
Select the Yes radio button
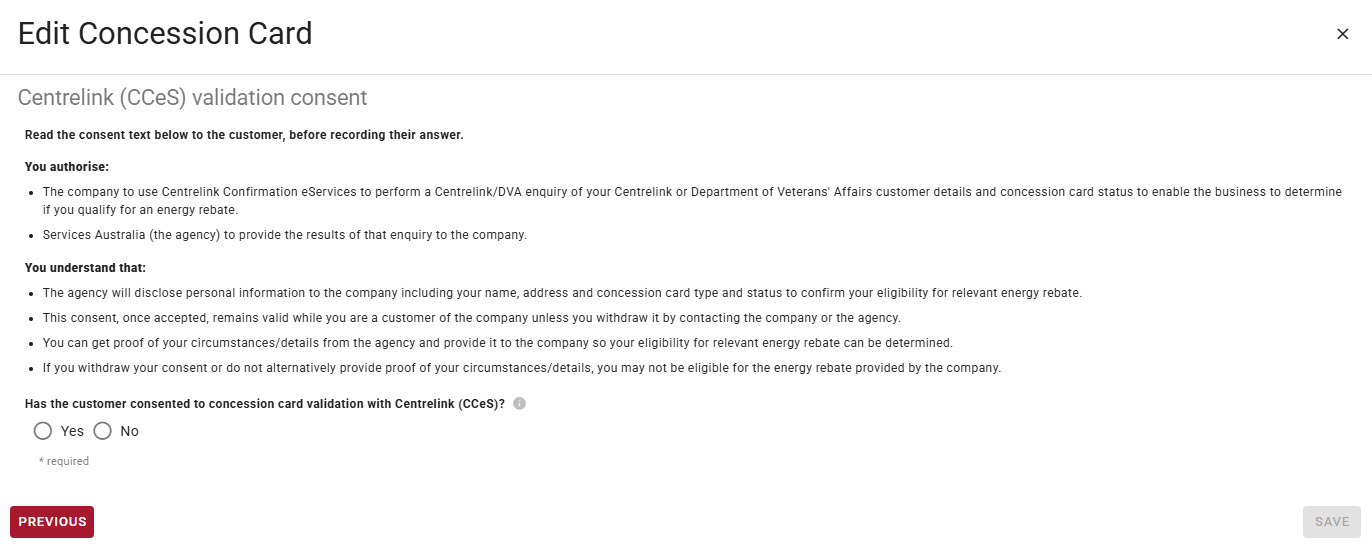tap(42, 431)
